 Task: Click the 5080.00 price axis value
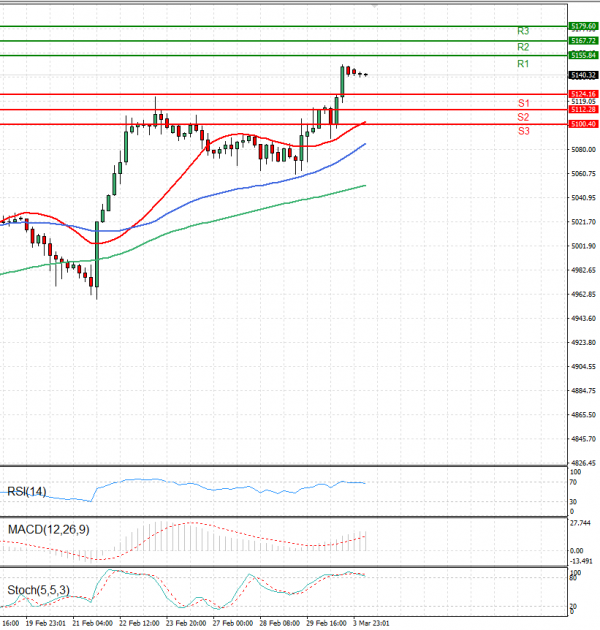584,149
